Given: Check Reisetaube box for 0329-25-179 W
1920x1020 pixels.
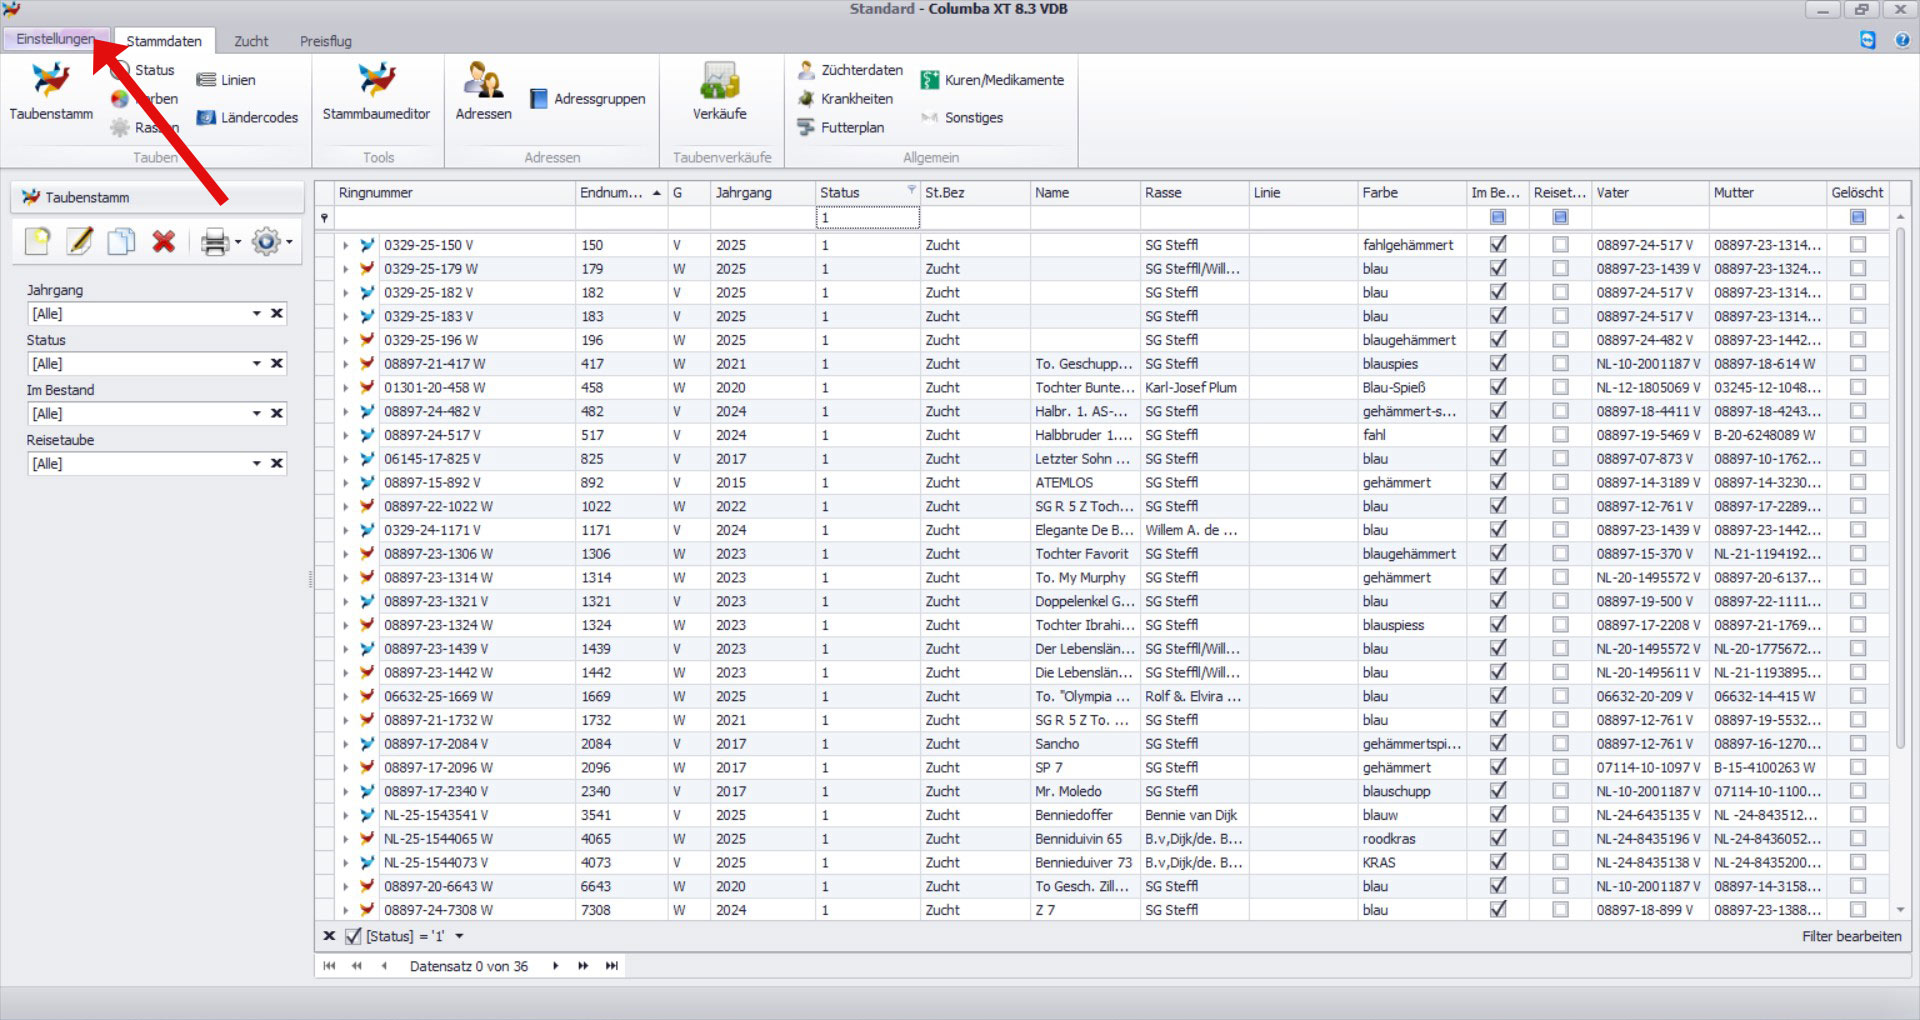Looking at the screenshot, I should pos(1560,269).
